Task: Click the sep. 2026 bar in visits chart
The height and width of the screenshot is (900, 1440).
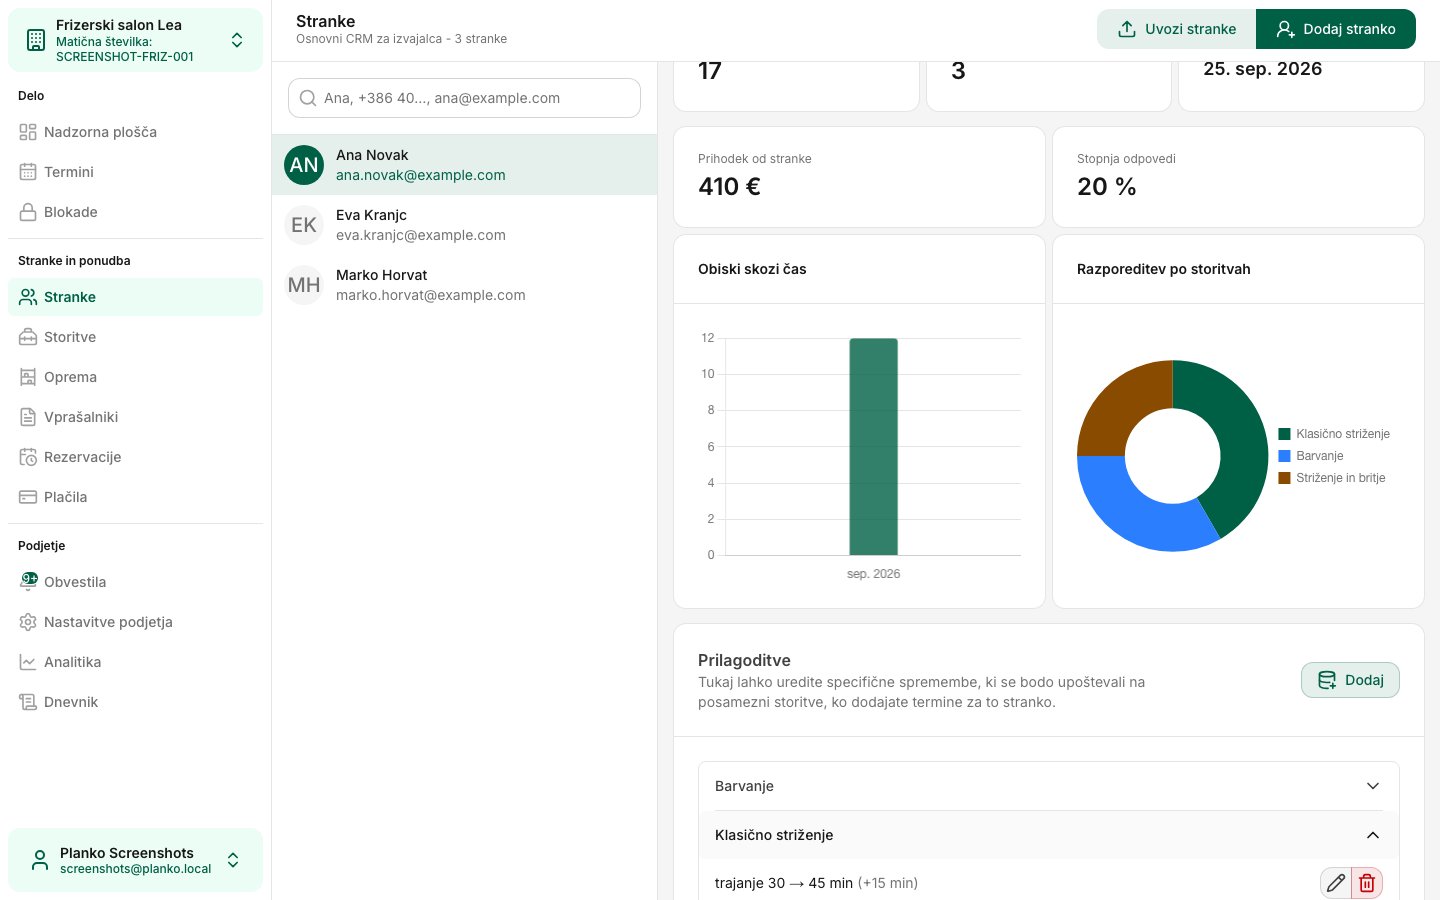Action: tap(873, 447)
